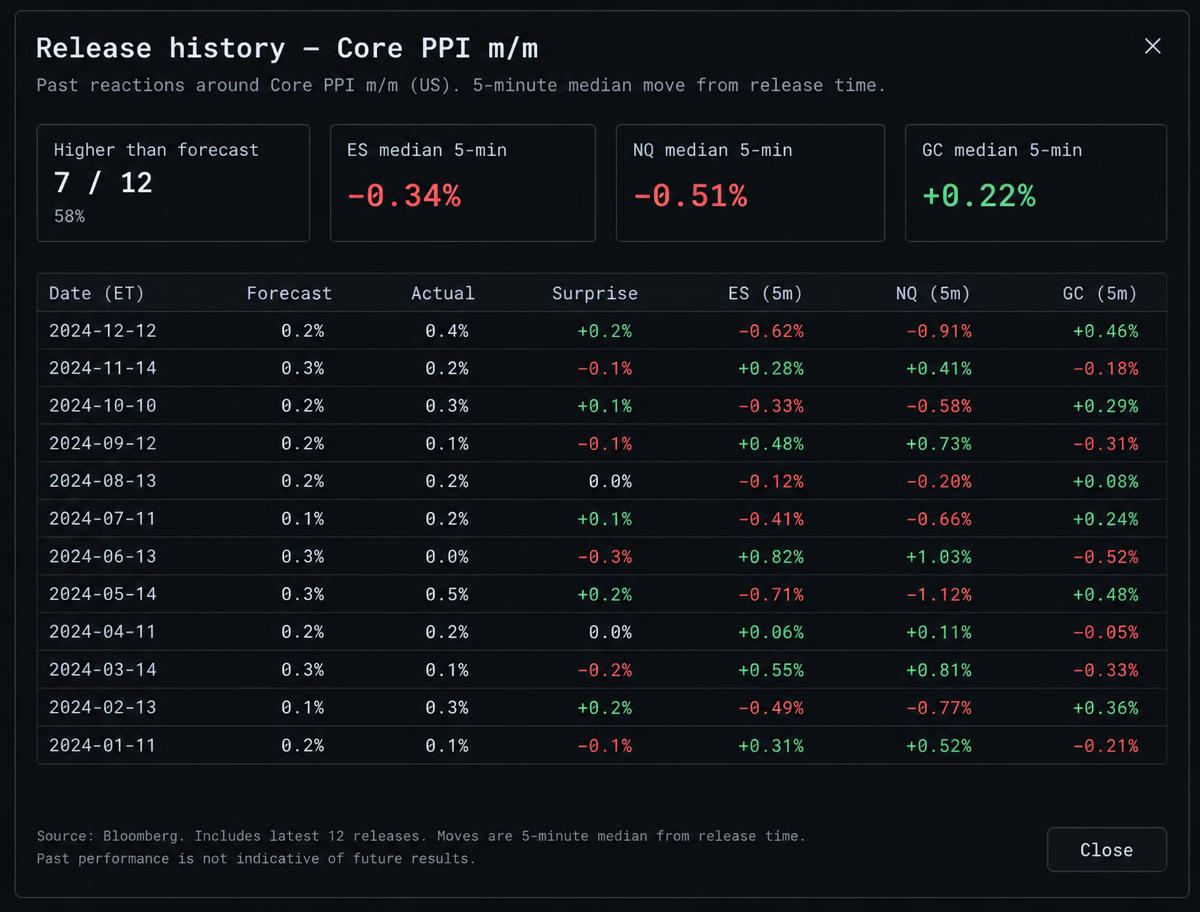Click the Close button at the bottom
1200x912 pixels.
click(1106, 850)
